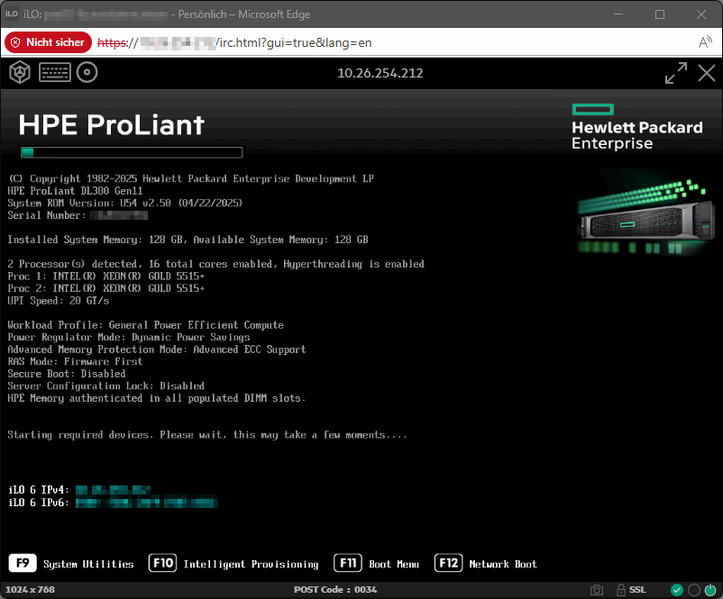
Task: Click the SSL lock icon
Action: tap(621, 590)
